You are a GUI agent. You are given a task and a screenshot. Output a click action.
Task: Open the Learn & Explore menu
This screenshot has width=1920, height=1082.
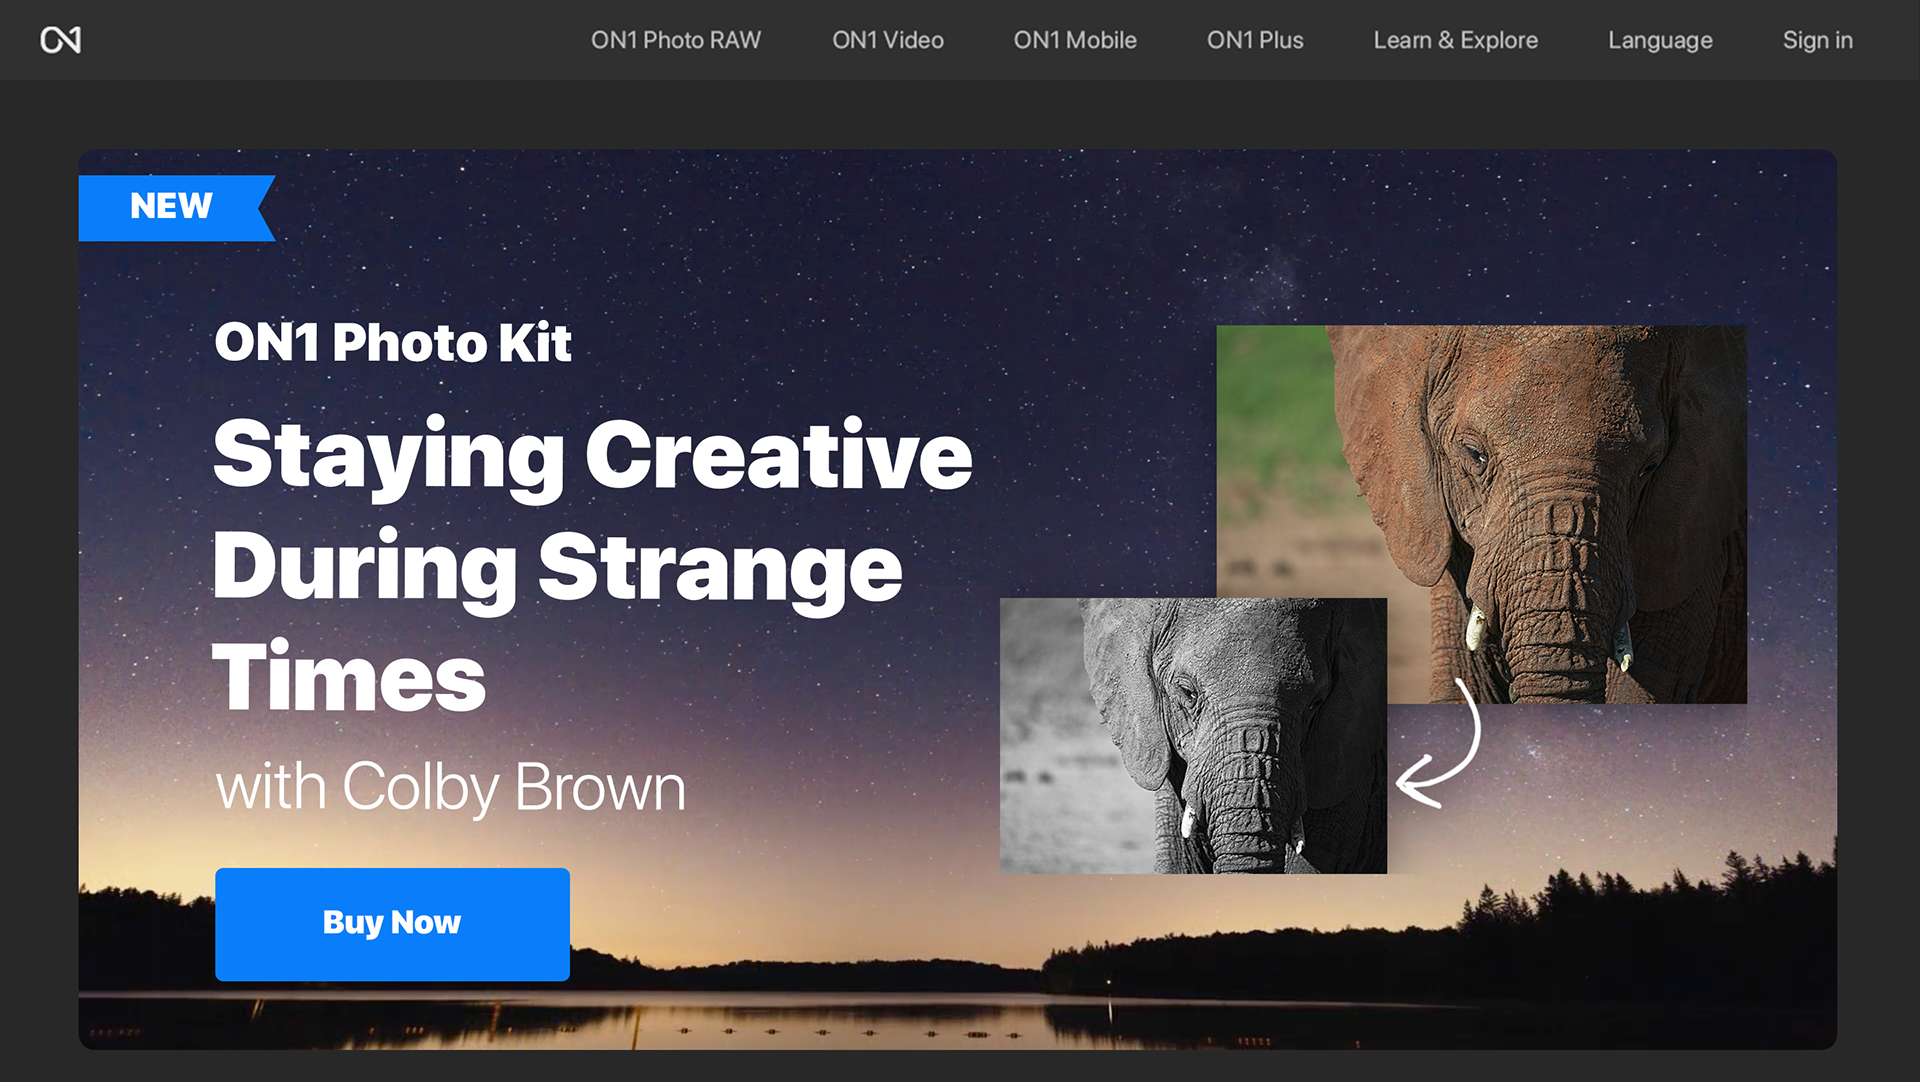click(1456, 40)
